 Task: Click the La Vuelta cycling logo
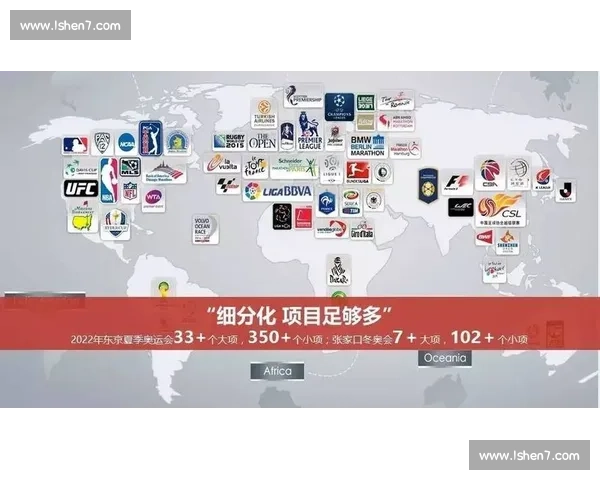223,163
